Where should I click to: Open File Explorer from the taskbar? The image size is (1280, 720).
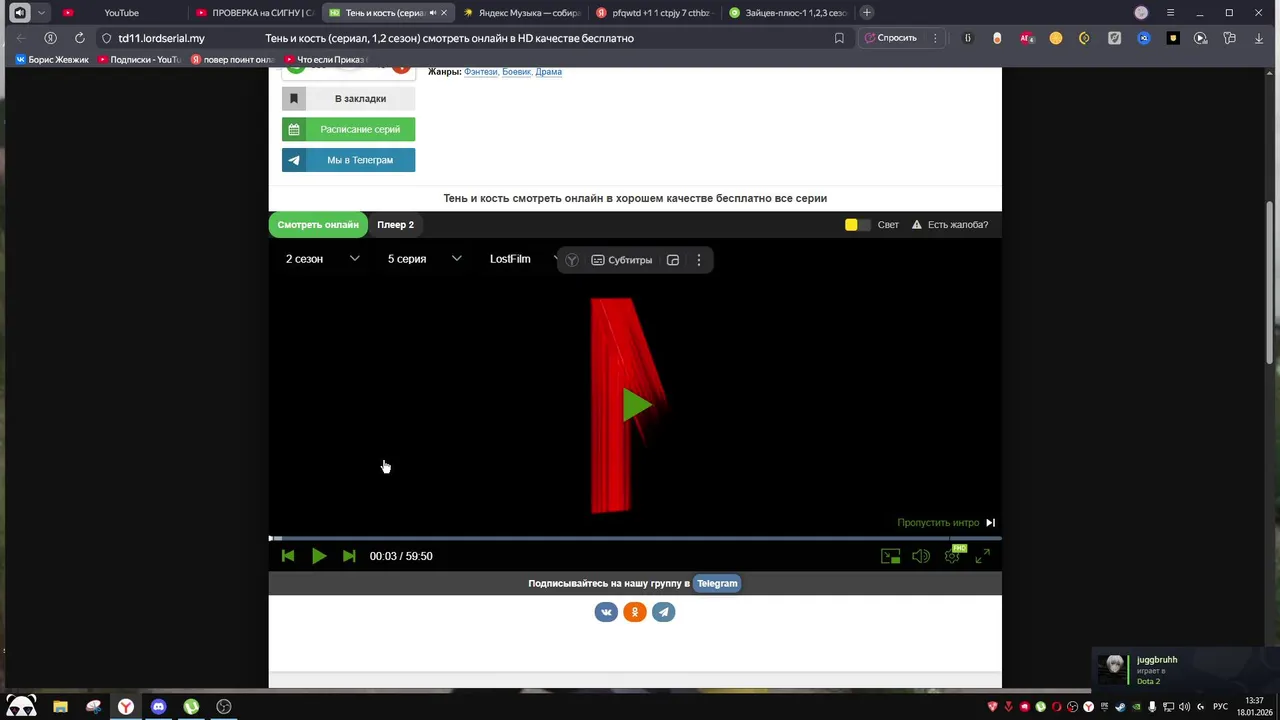click(x=60, y=707)
